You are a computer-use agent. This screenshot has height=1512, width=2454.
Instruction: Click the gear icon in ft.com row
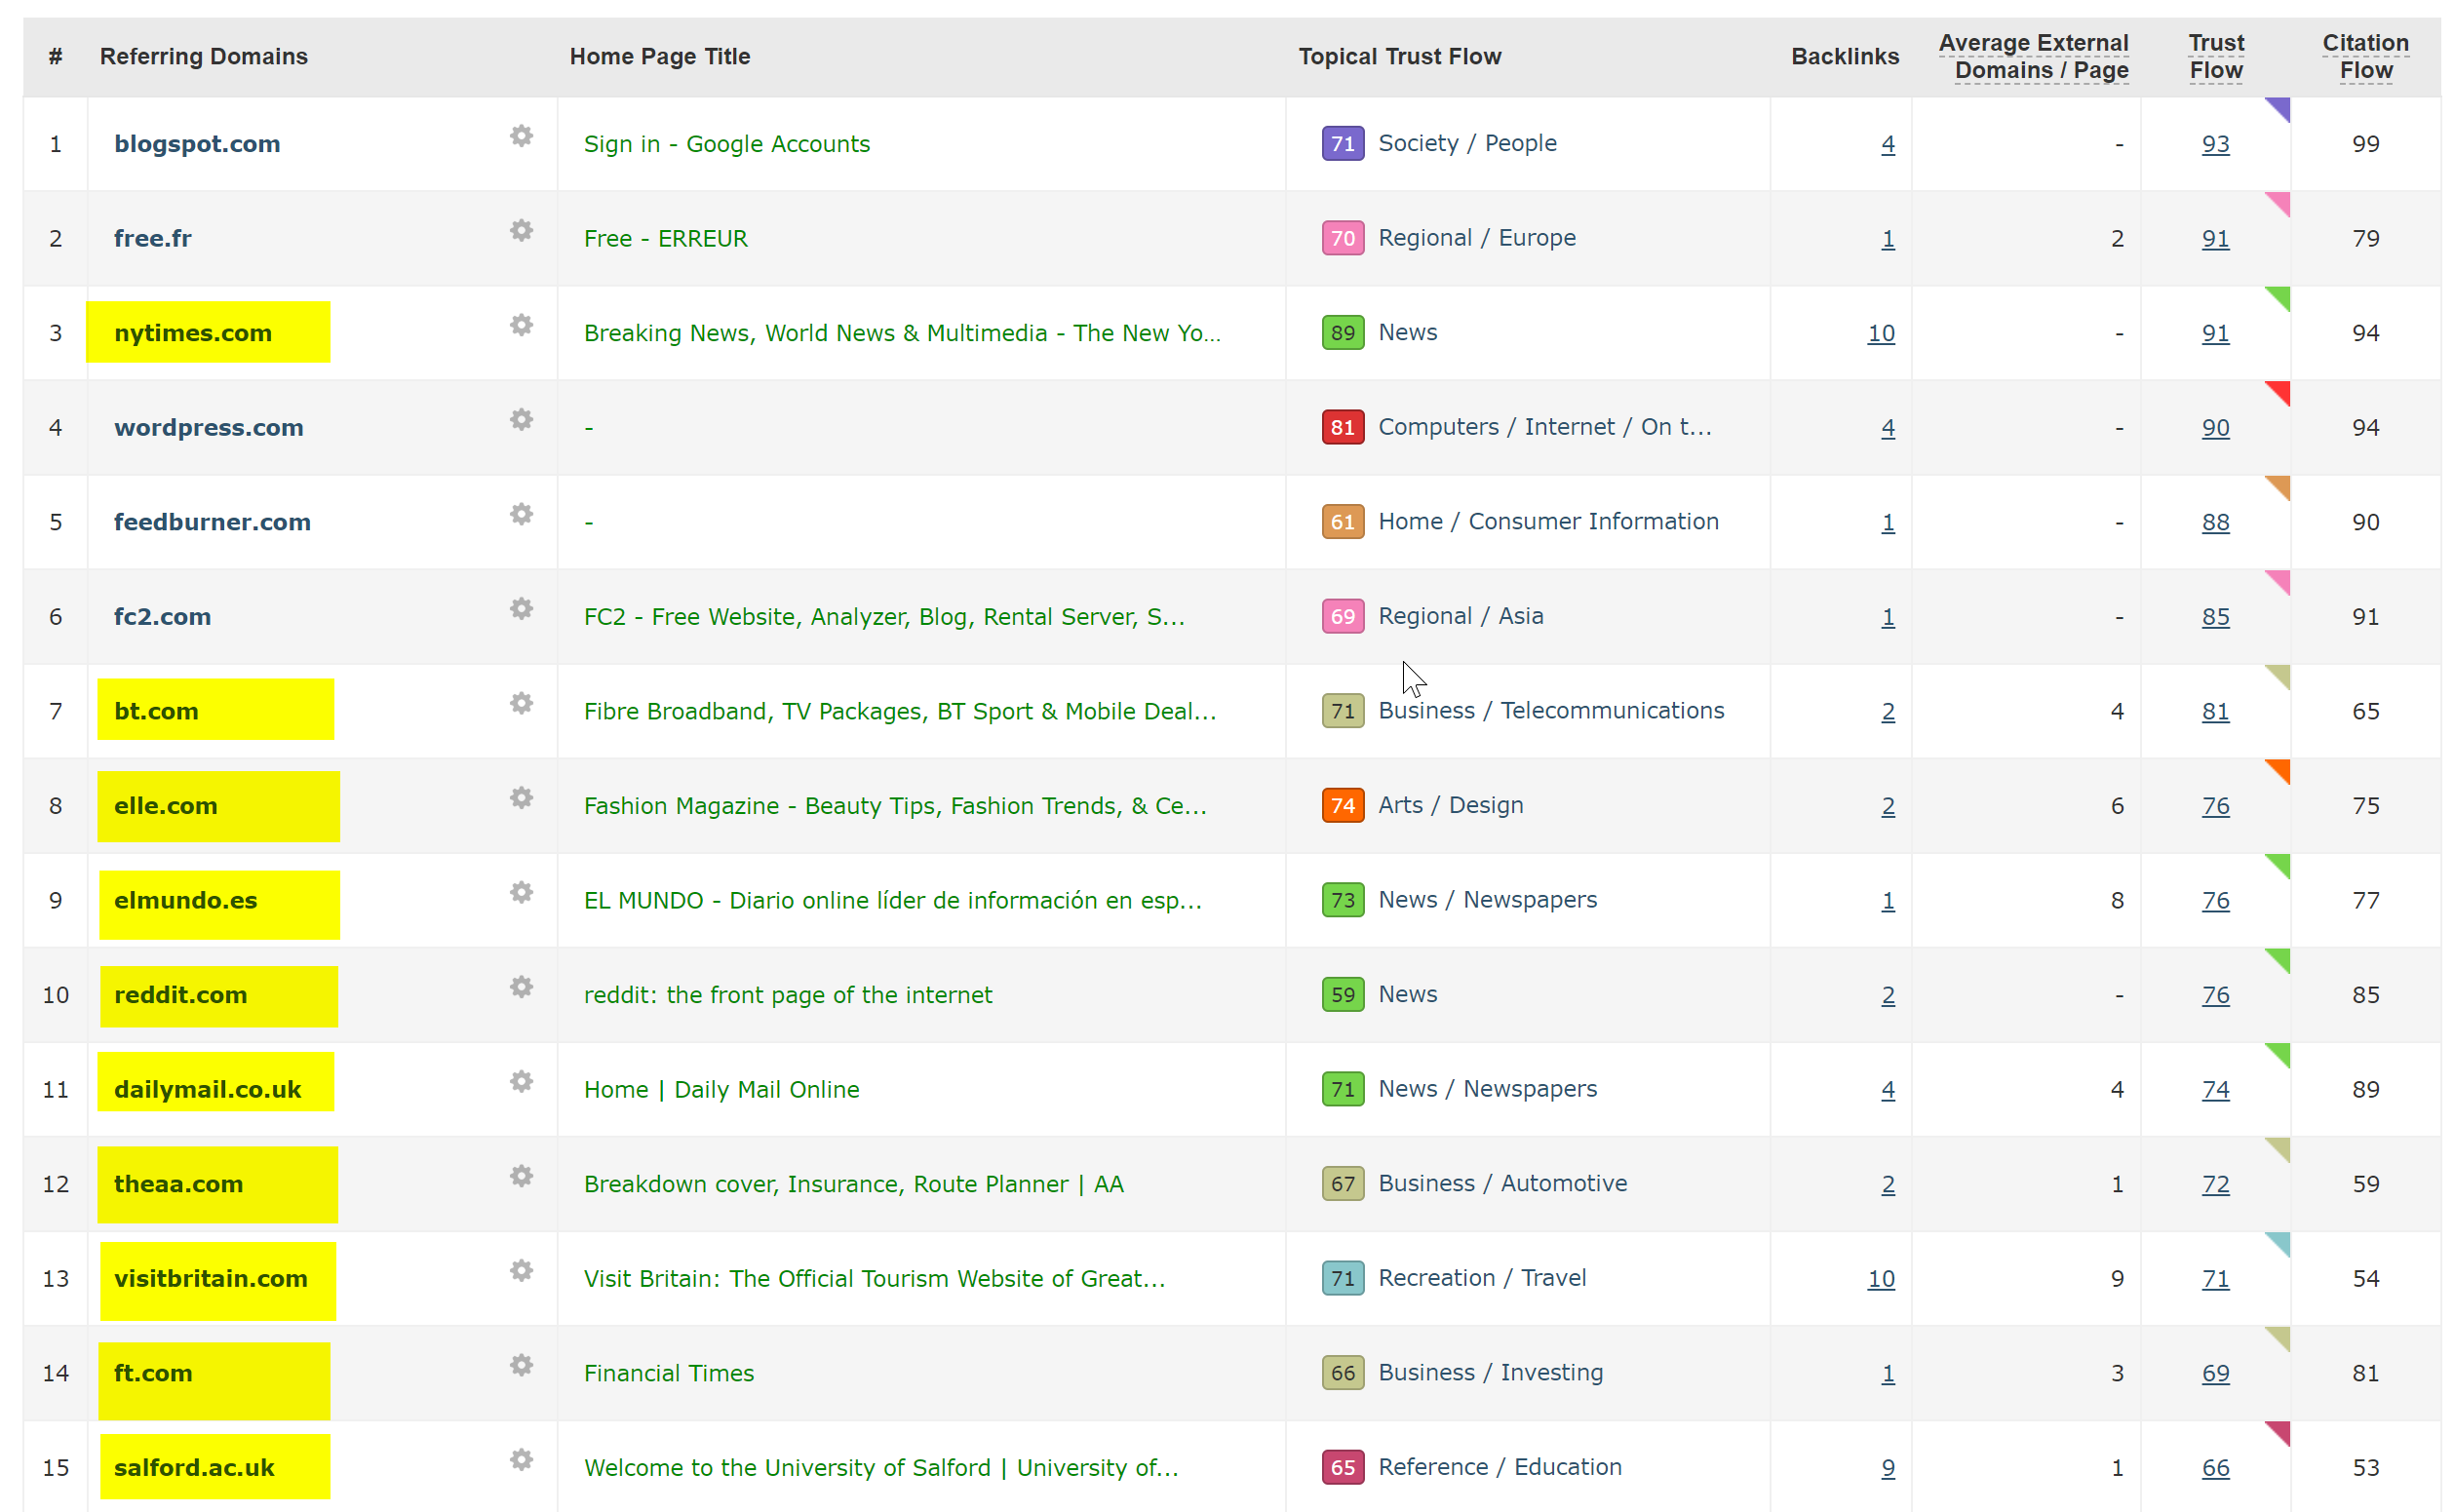pos(521,1365)
